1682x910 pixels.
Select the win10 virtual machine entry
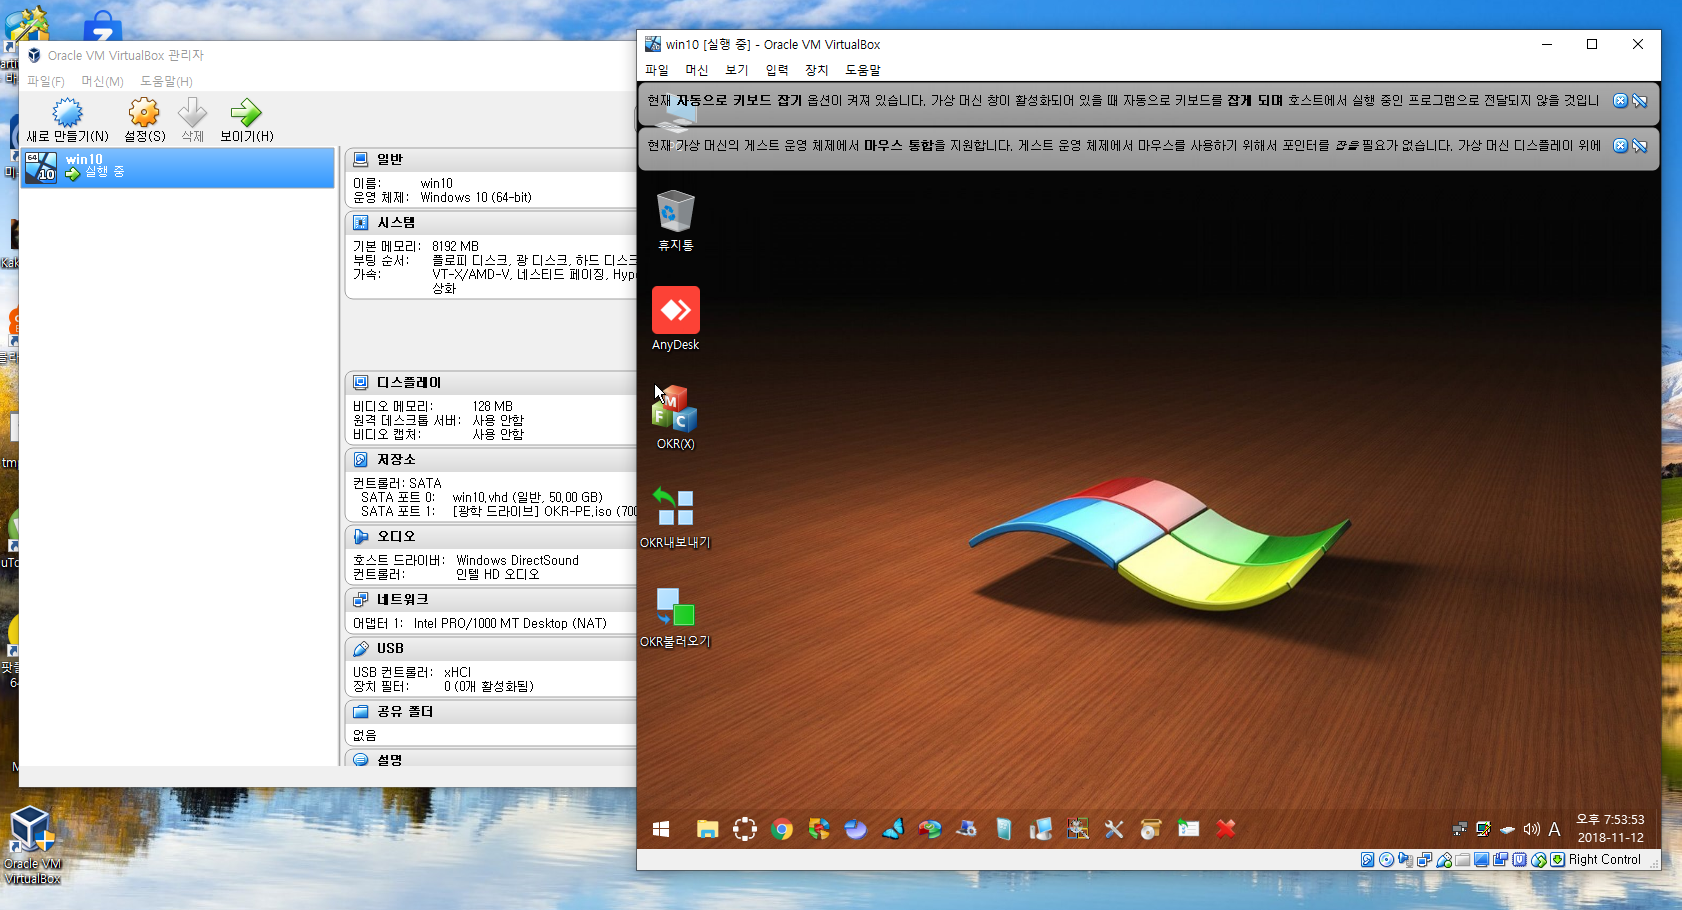click(178, 167)
